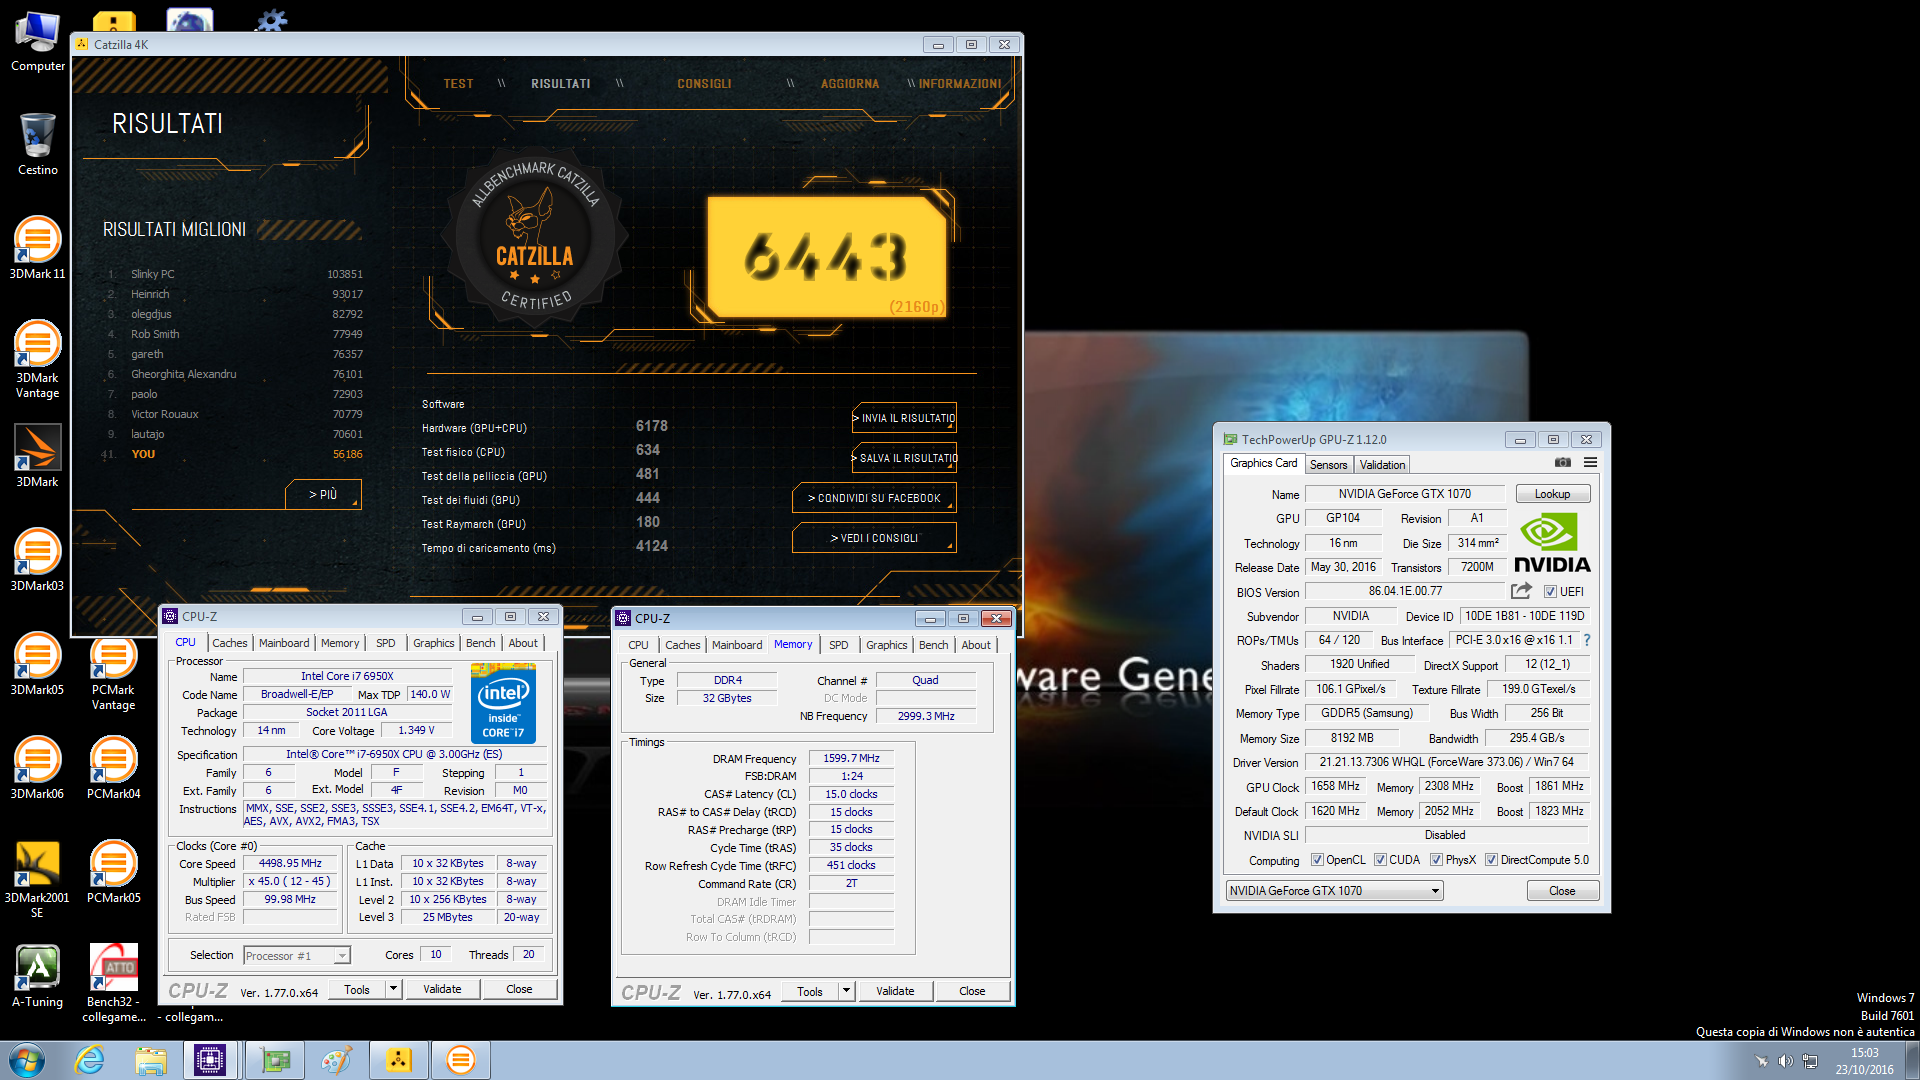Click the NVIDIA logo in GPU-Z
Screen dimensions: 1920x1080
pyautogui.click(x=1551, y=543)
